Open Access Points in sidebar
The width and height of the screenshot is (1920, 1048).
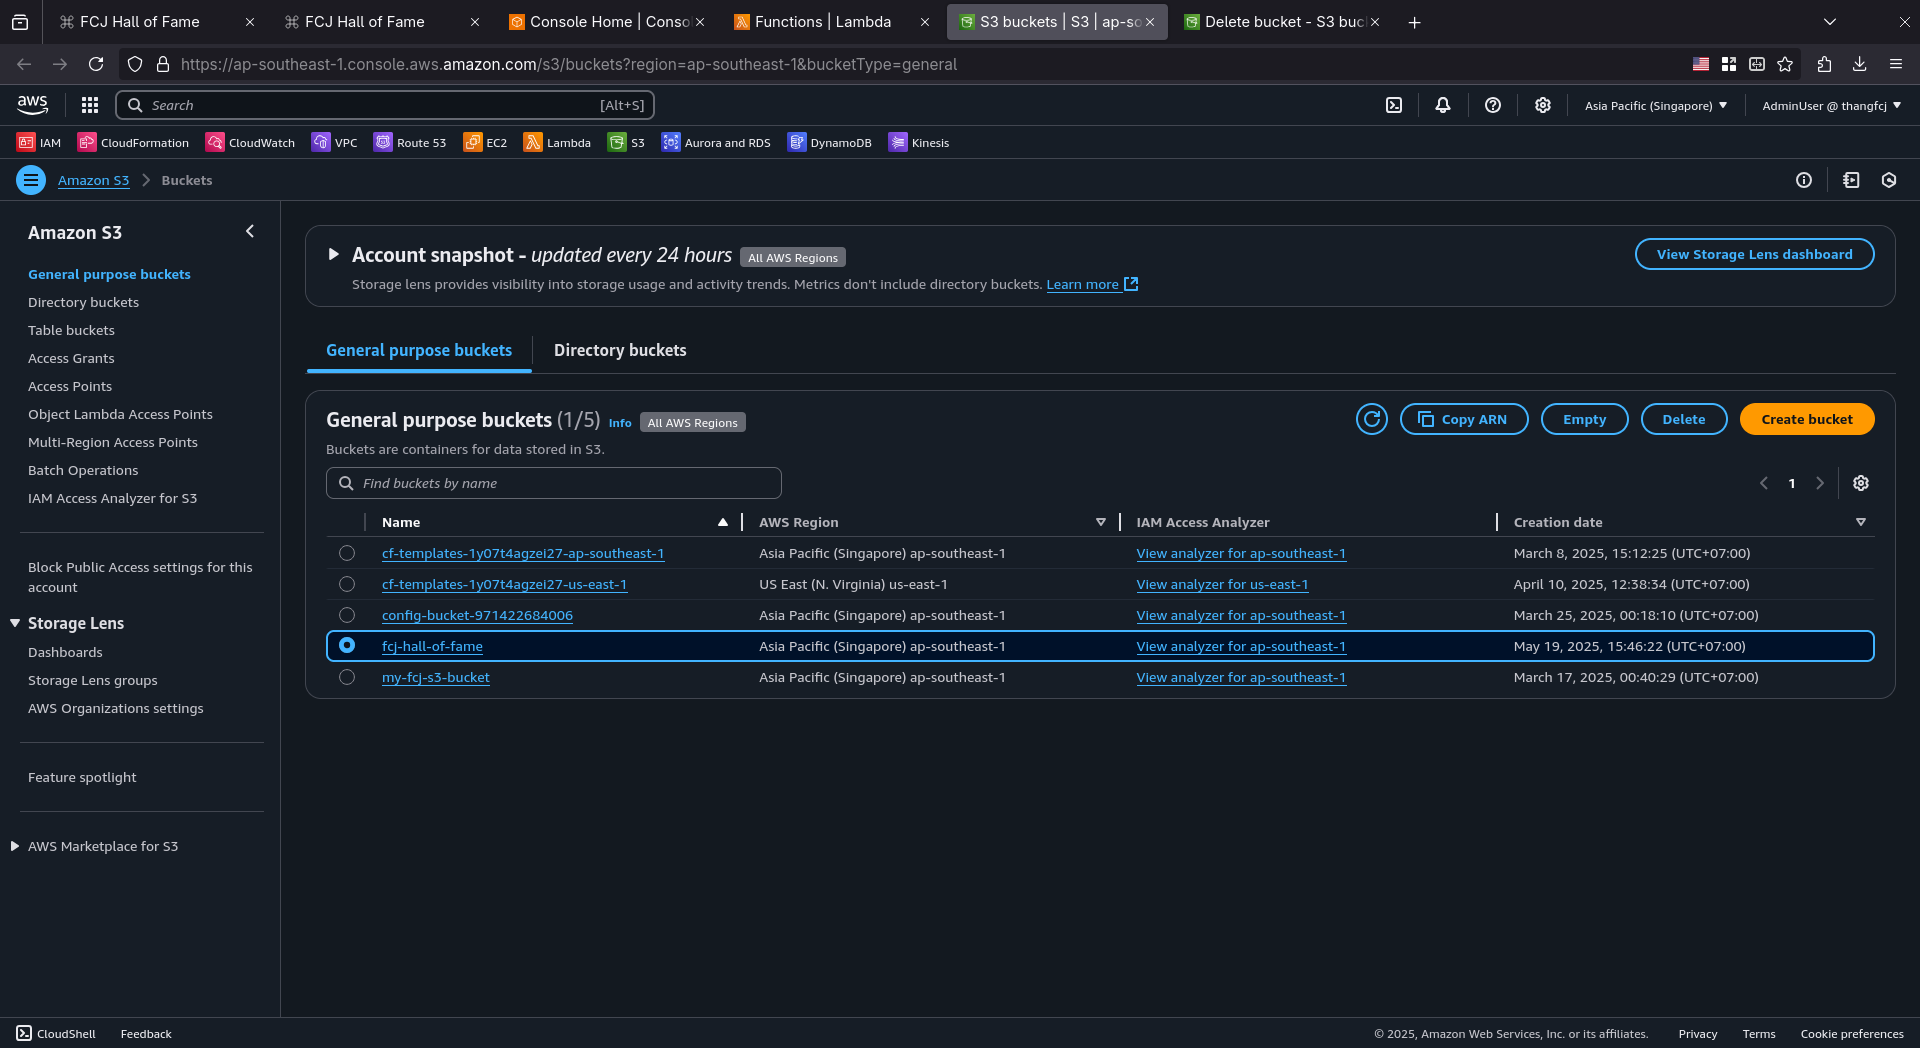click(70, 386)
